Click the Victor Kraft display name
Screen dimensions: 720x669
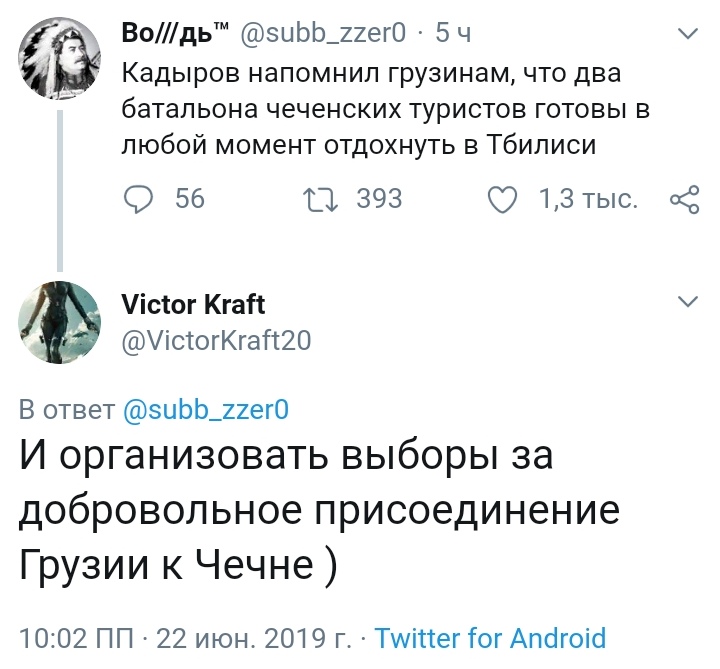[x=193, y=303]
